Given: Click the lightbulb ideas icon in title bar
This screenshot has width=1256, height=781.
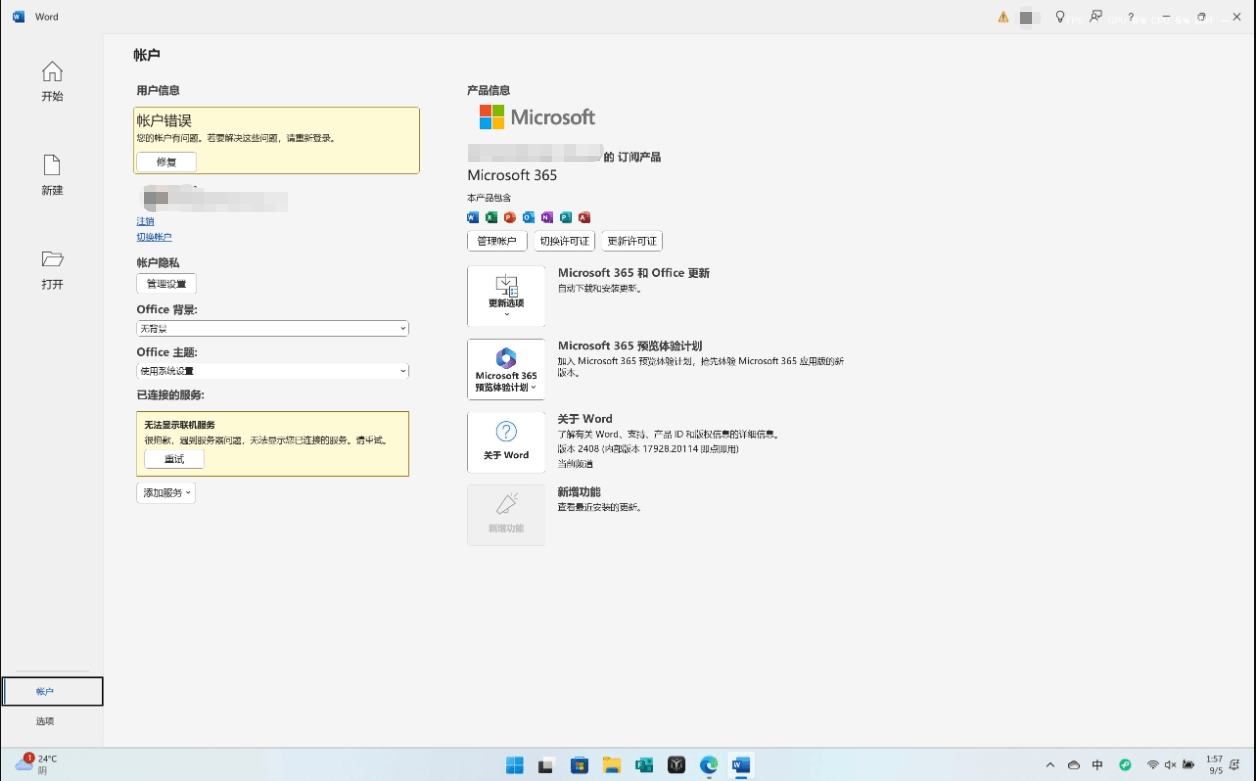Looking at the screenshot, I should click(x=1060, y=17).
